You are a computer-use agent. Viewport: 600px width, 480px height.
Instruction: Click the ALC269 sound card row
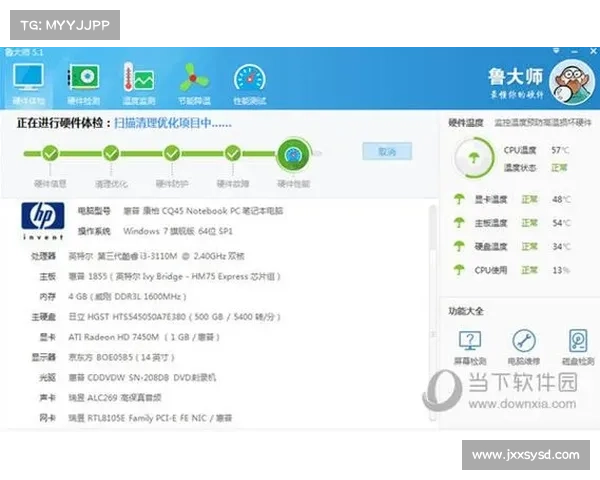[100, 398]
